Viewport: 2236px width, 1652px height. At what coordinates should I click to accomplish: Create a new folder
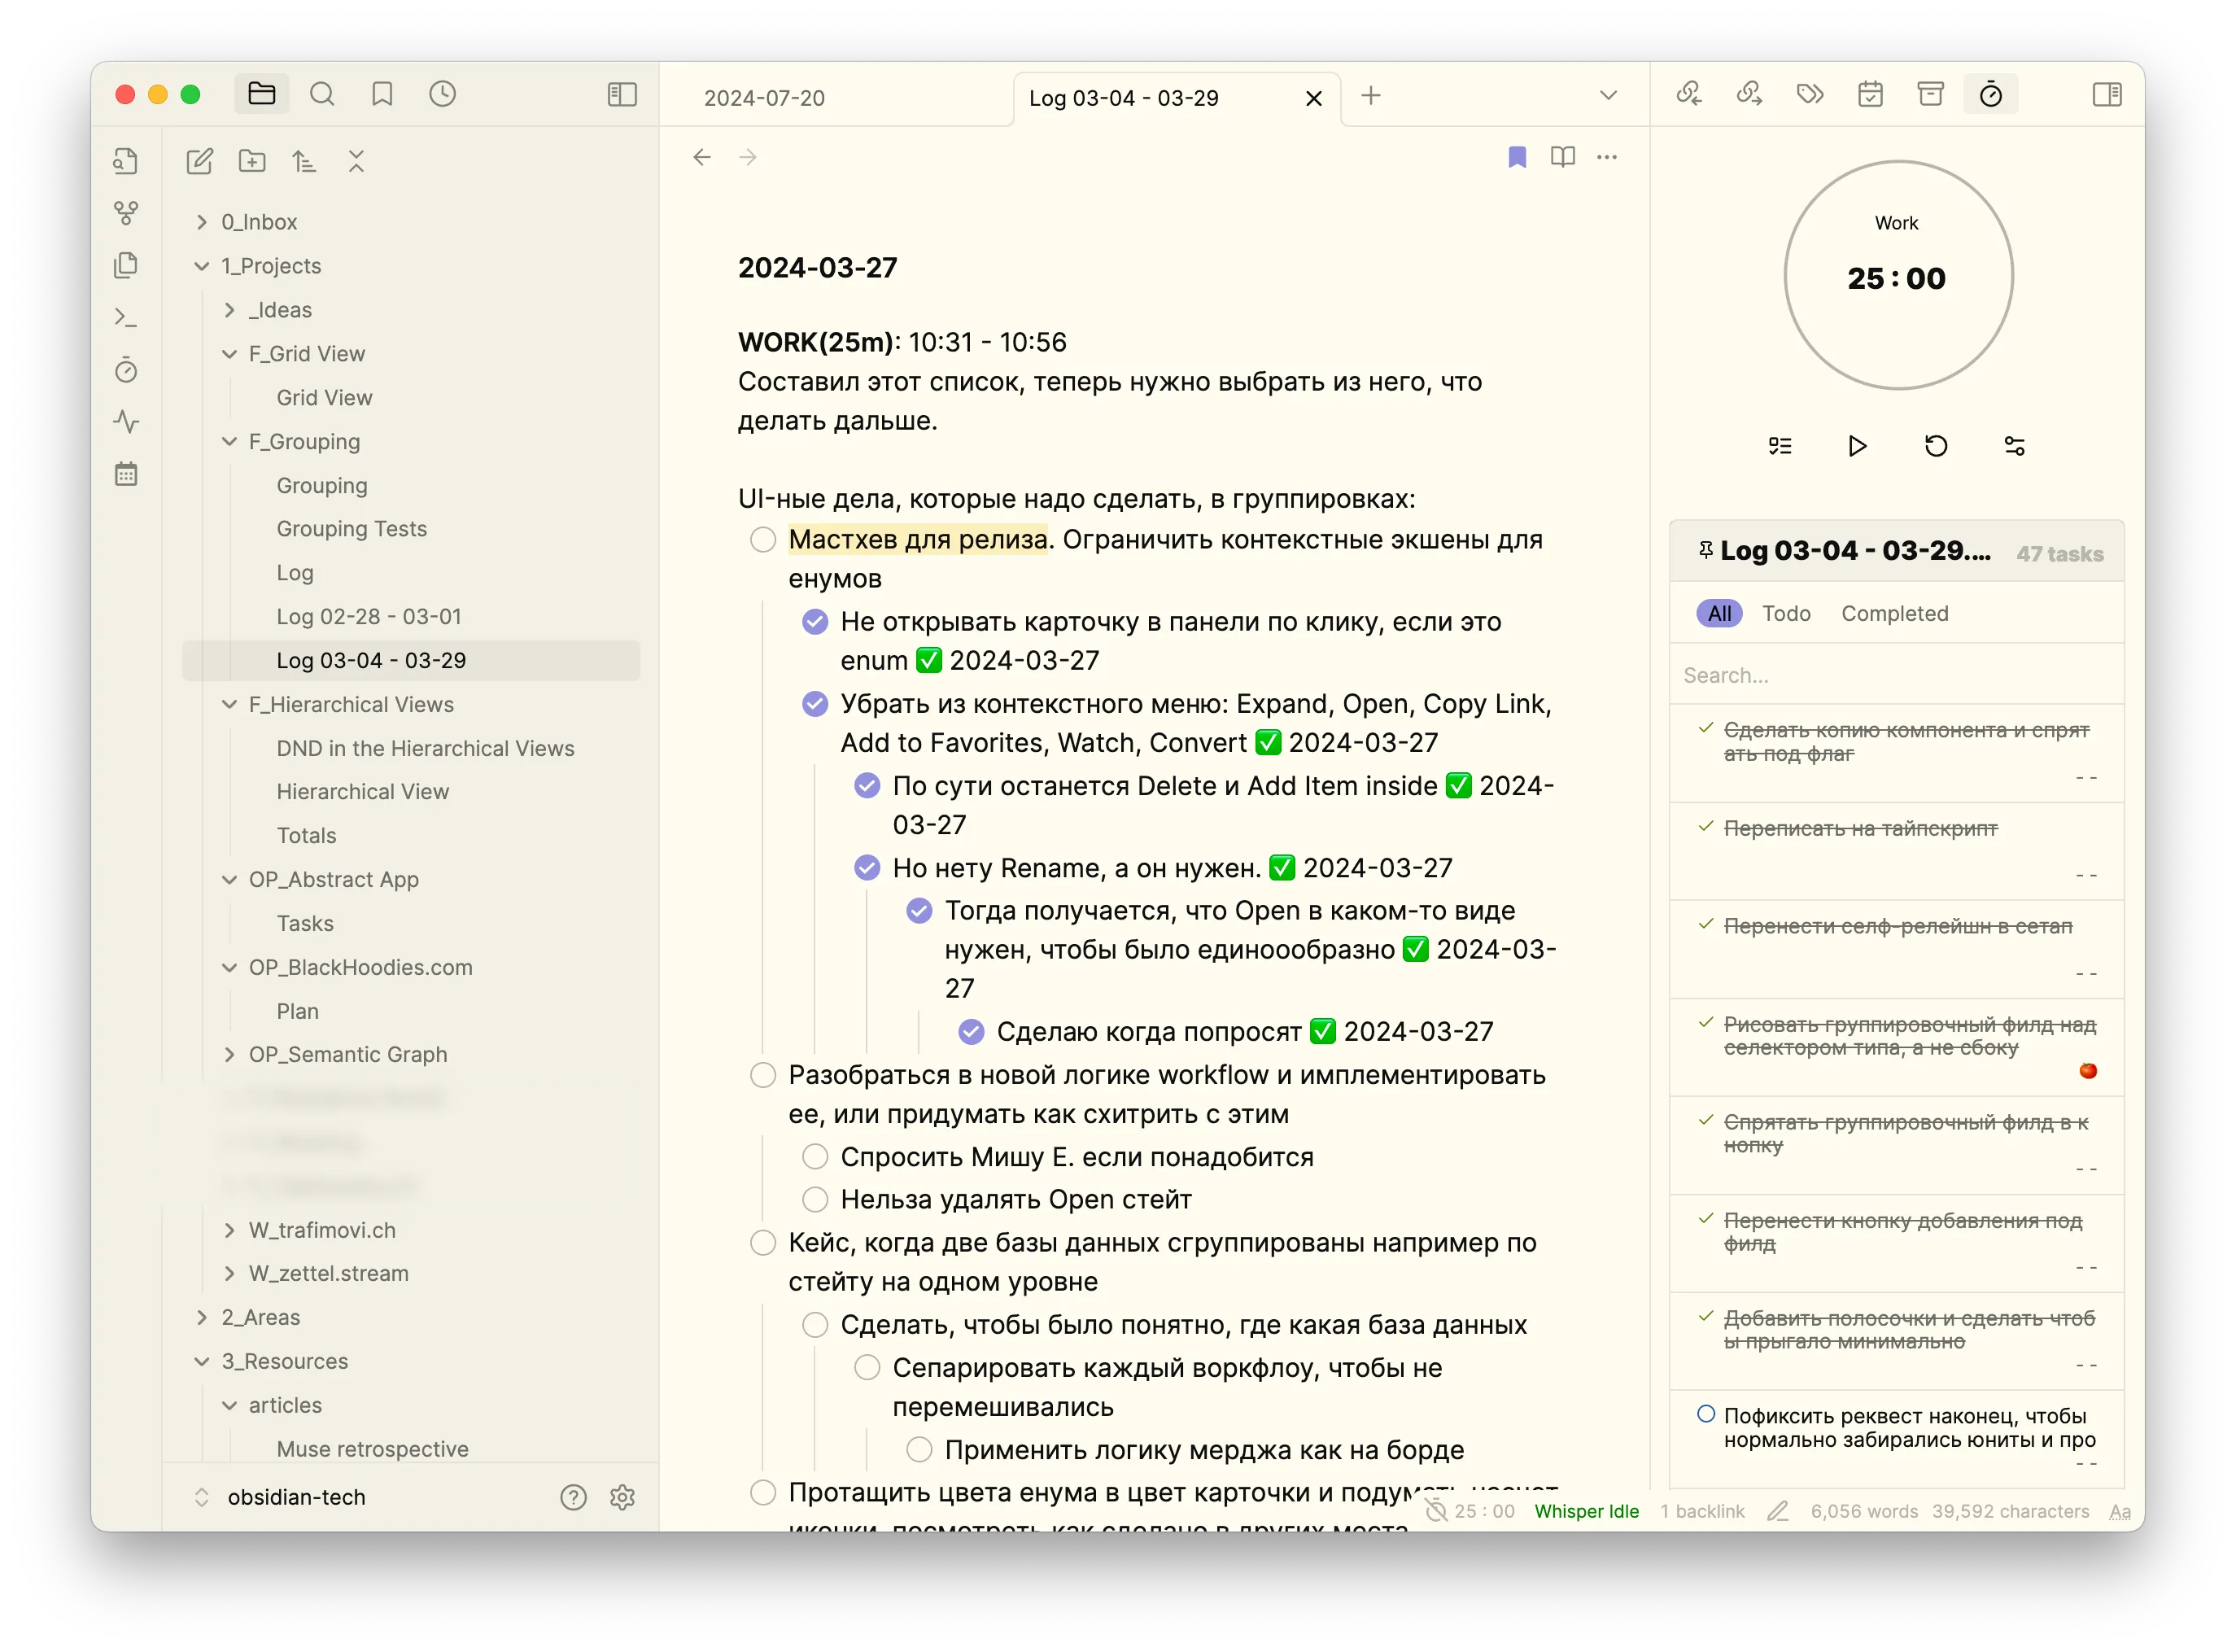click(252, 161)
